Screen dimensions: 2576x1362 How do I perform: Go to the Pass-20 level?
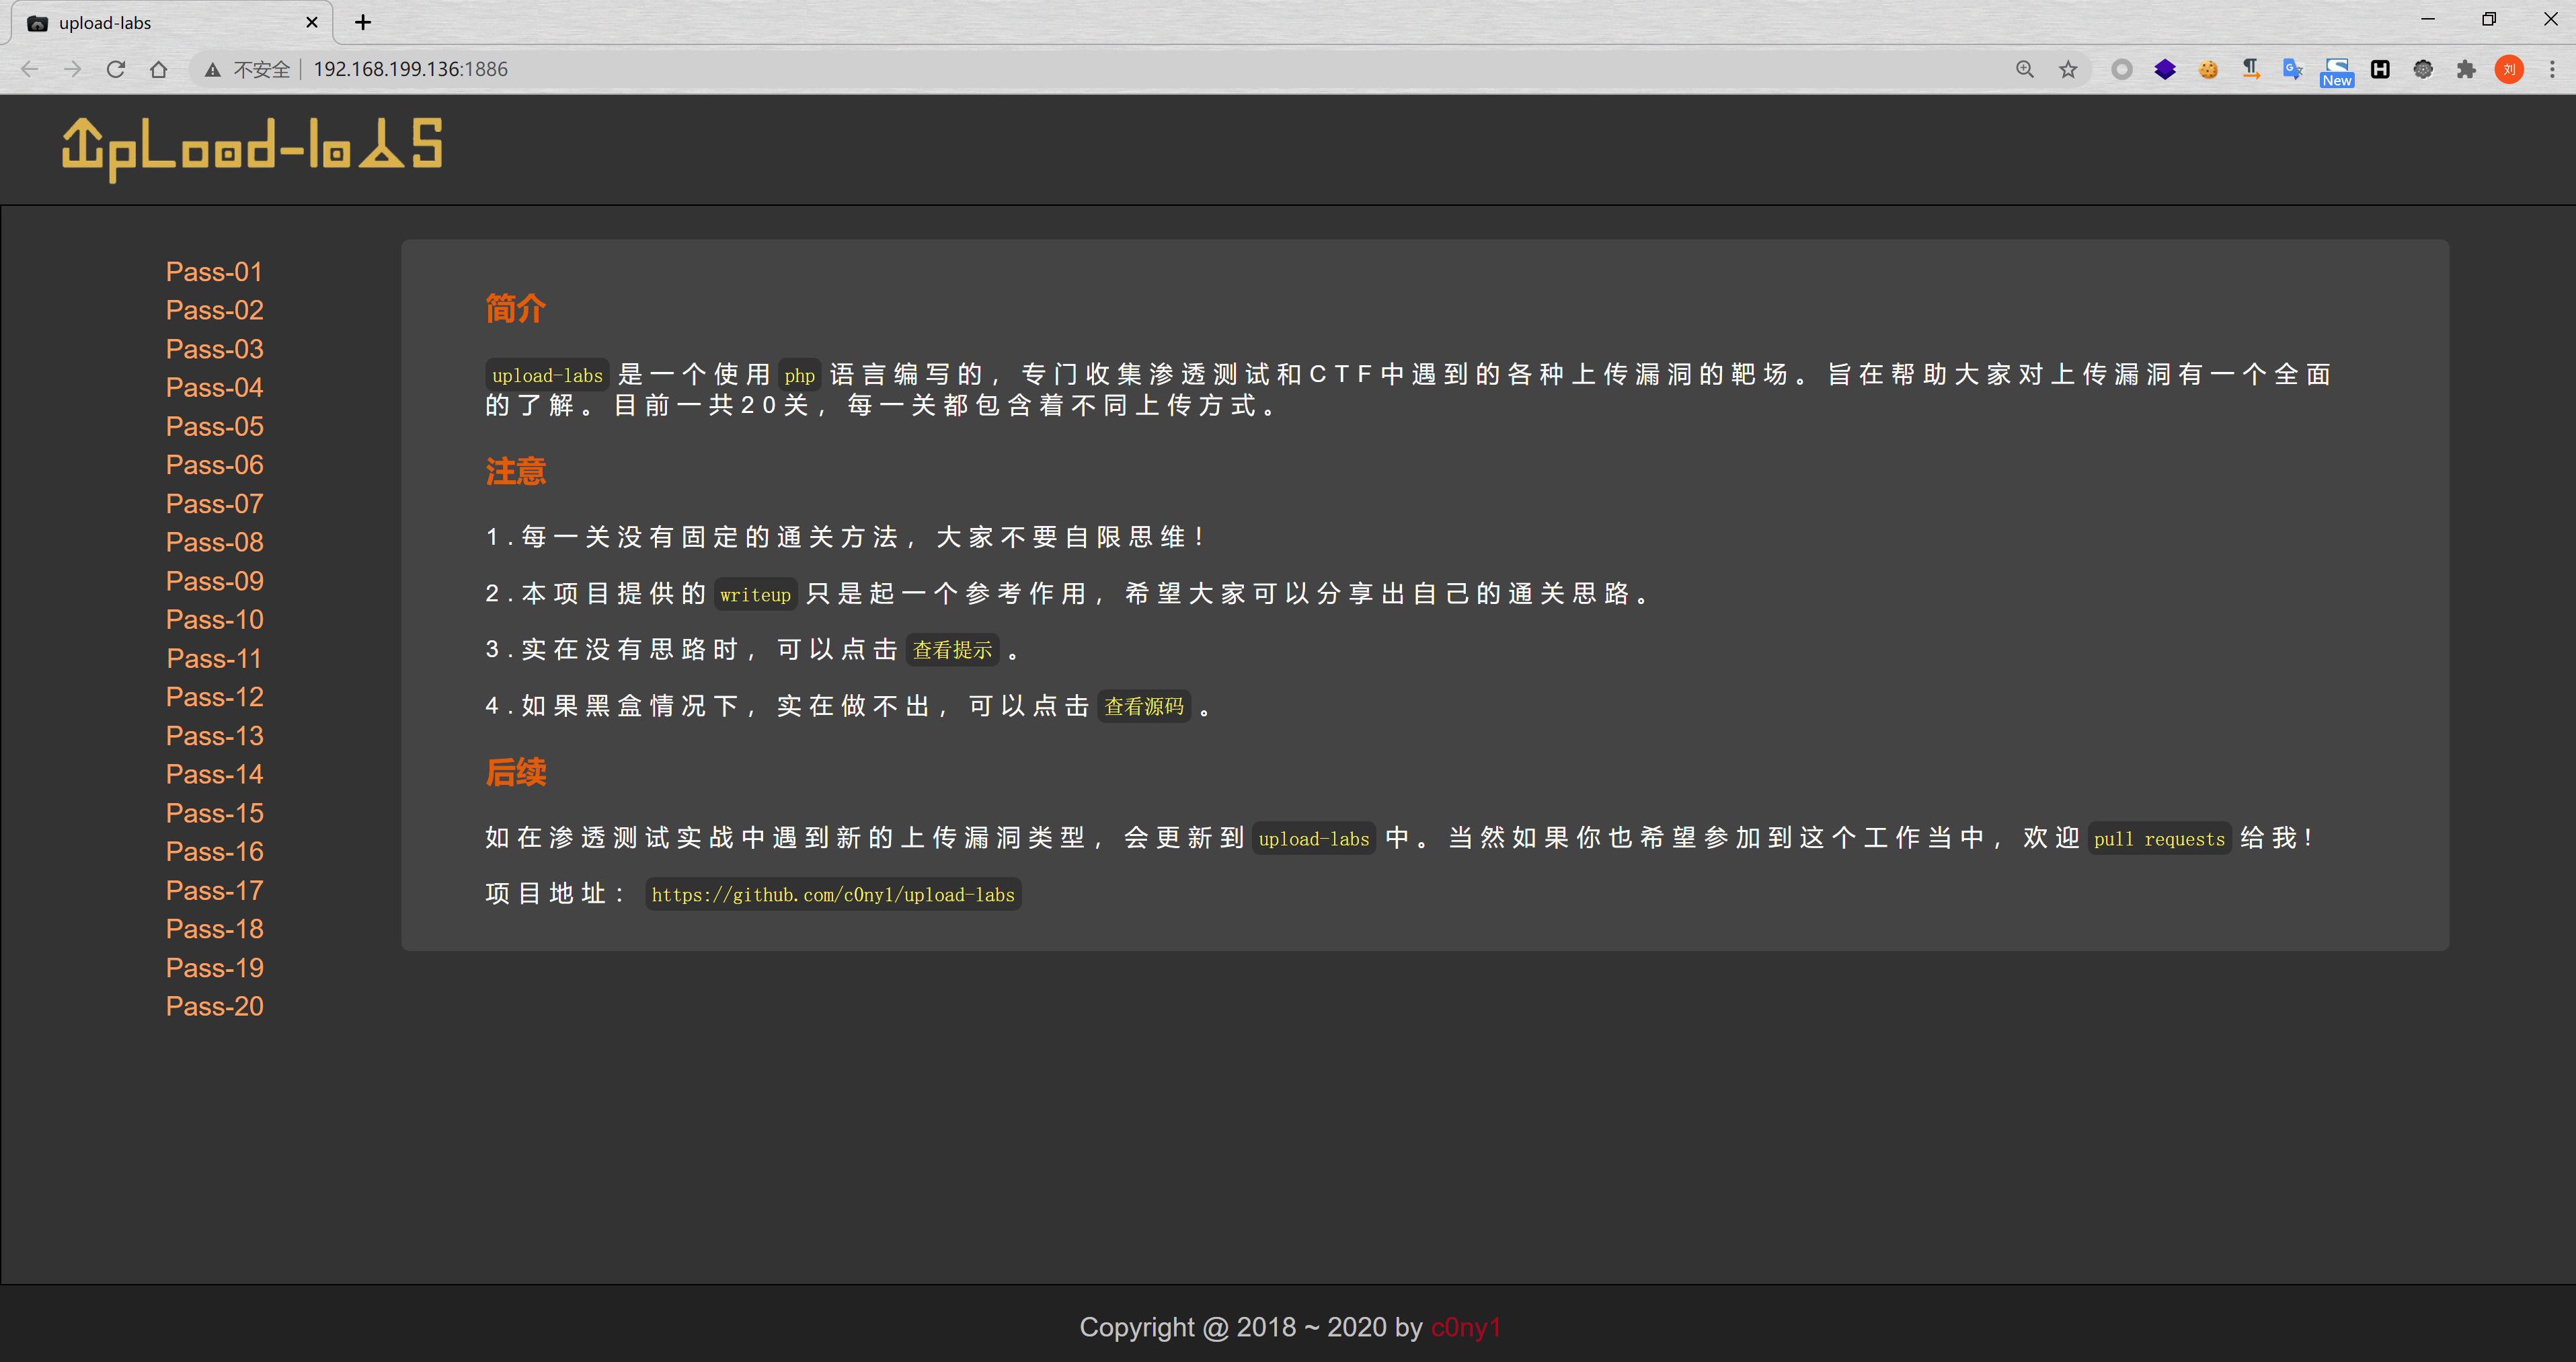tap(214, 1006)
